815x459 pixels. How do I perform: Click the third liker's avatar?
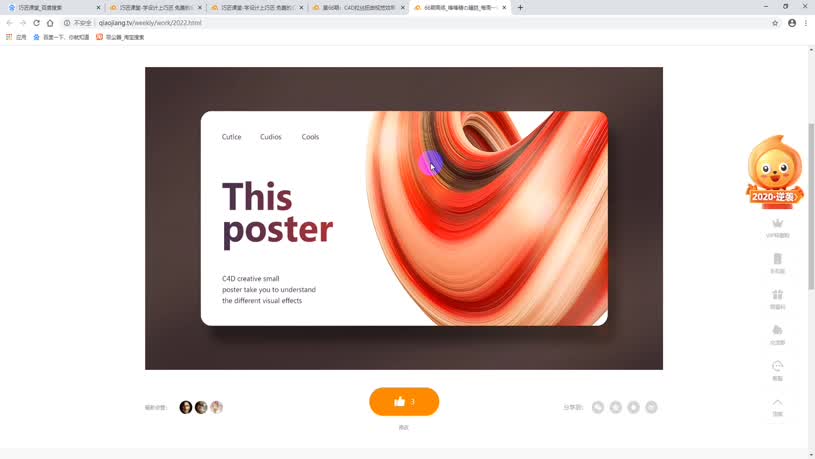(x=217, y=407)
